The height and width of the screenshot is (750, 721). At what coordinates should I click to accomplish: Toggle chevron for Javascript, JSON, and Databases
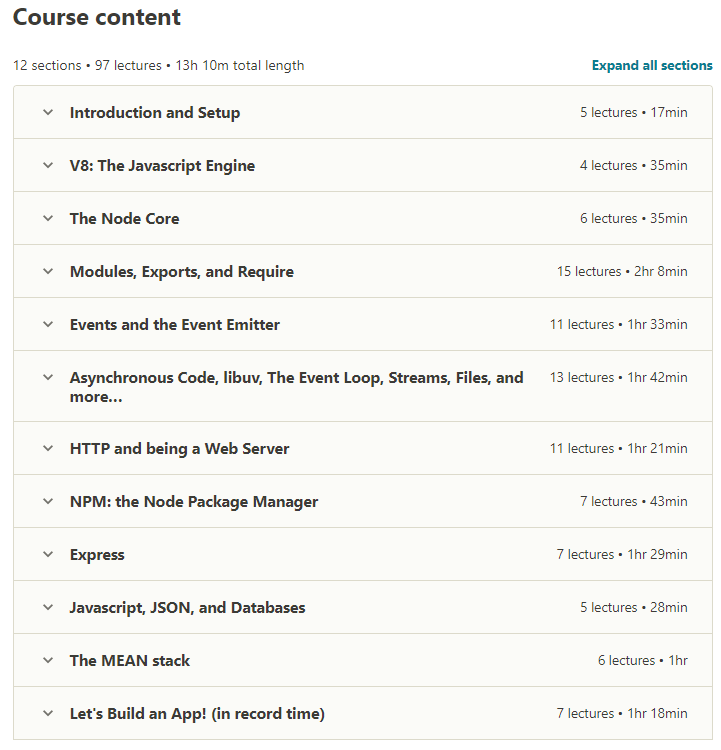[48, 607]
